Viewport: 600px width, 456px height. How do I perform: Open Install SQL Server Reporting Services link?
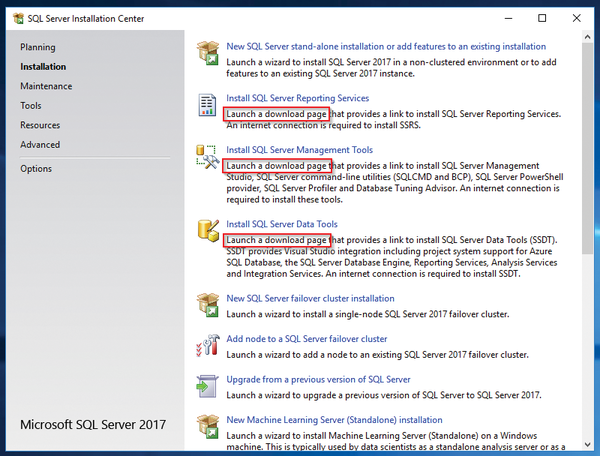click(298, 98)
